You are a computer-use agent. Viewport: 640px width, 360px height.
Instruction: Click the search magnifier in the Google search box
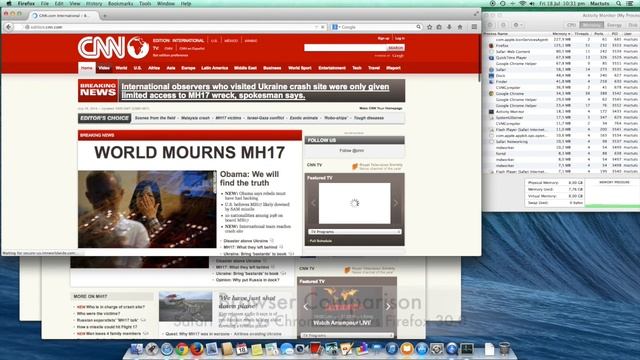pyautogui.click(x=418, y=27)
